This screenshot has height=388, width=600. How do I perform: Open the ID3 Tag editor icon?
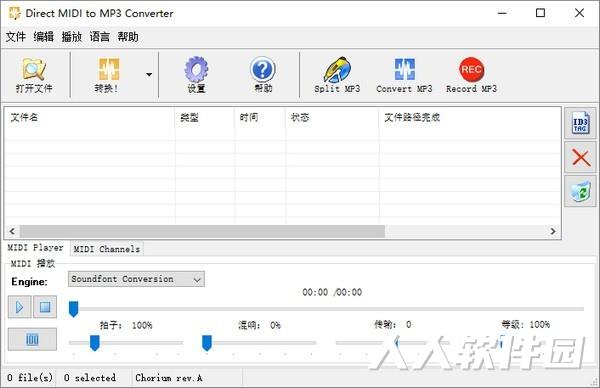[x=580, y=123]
